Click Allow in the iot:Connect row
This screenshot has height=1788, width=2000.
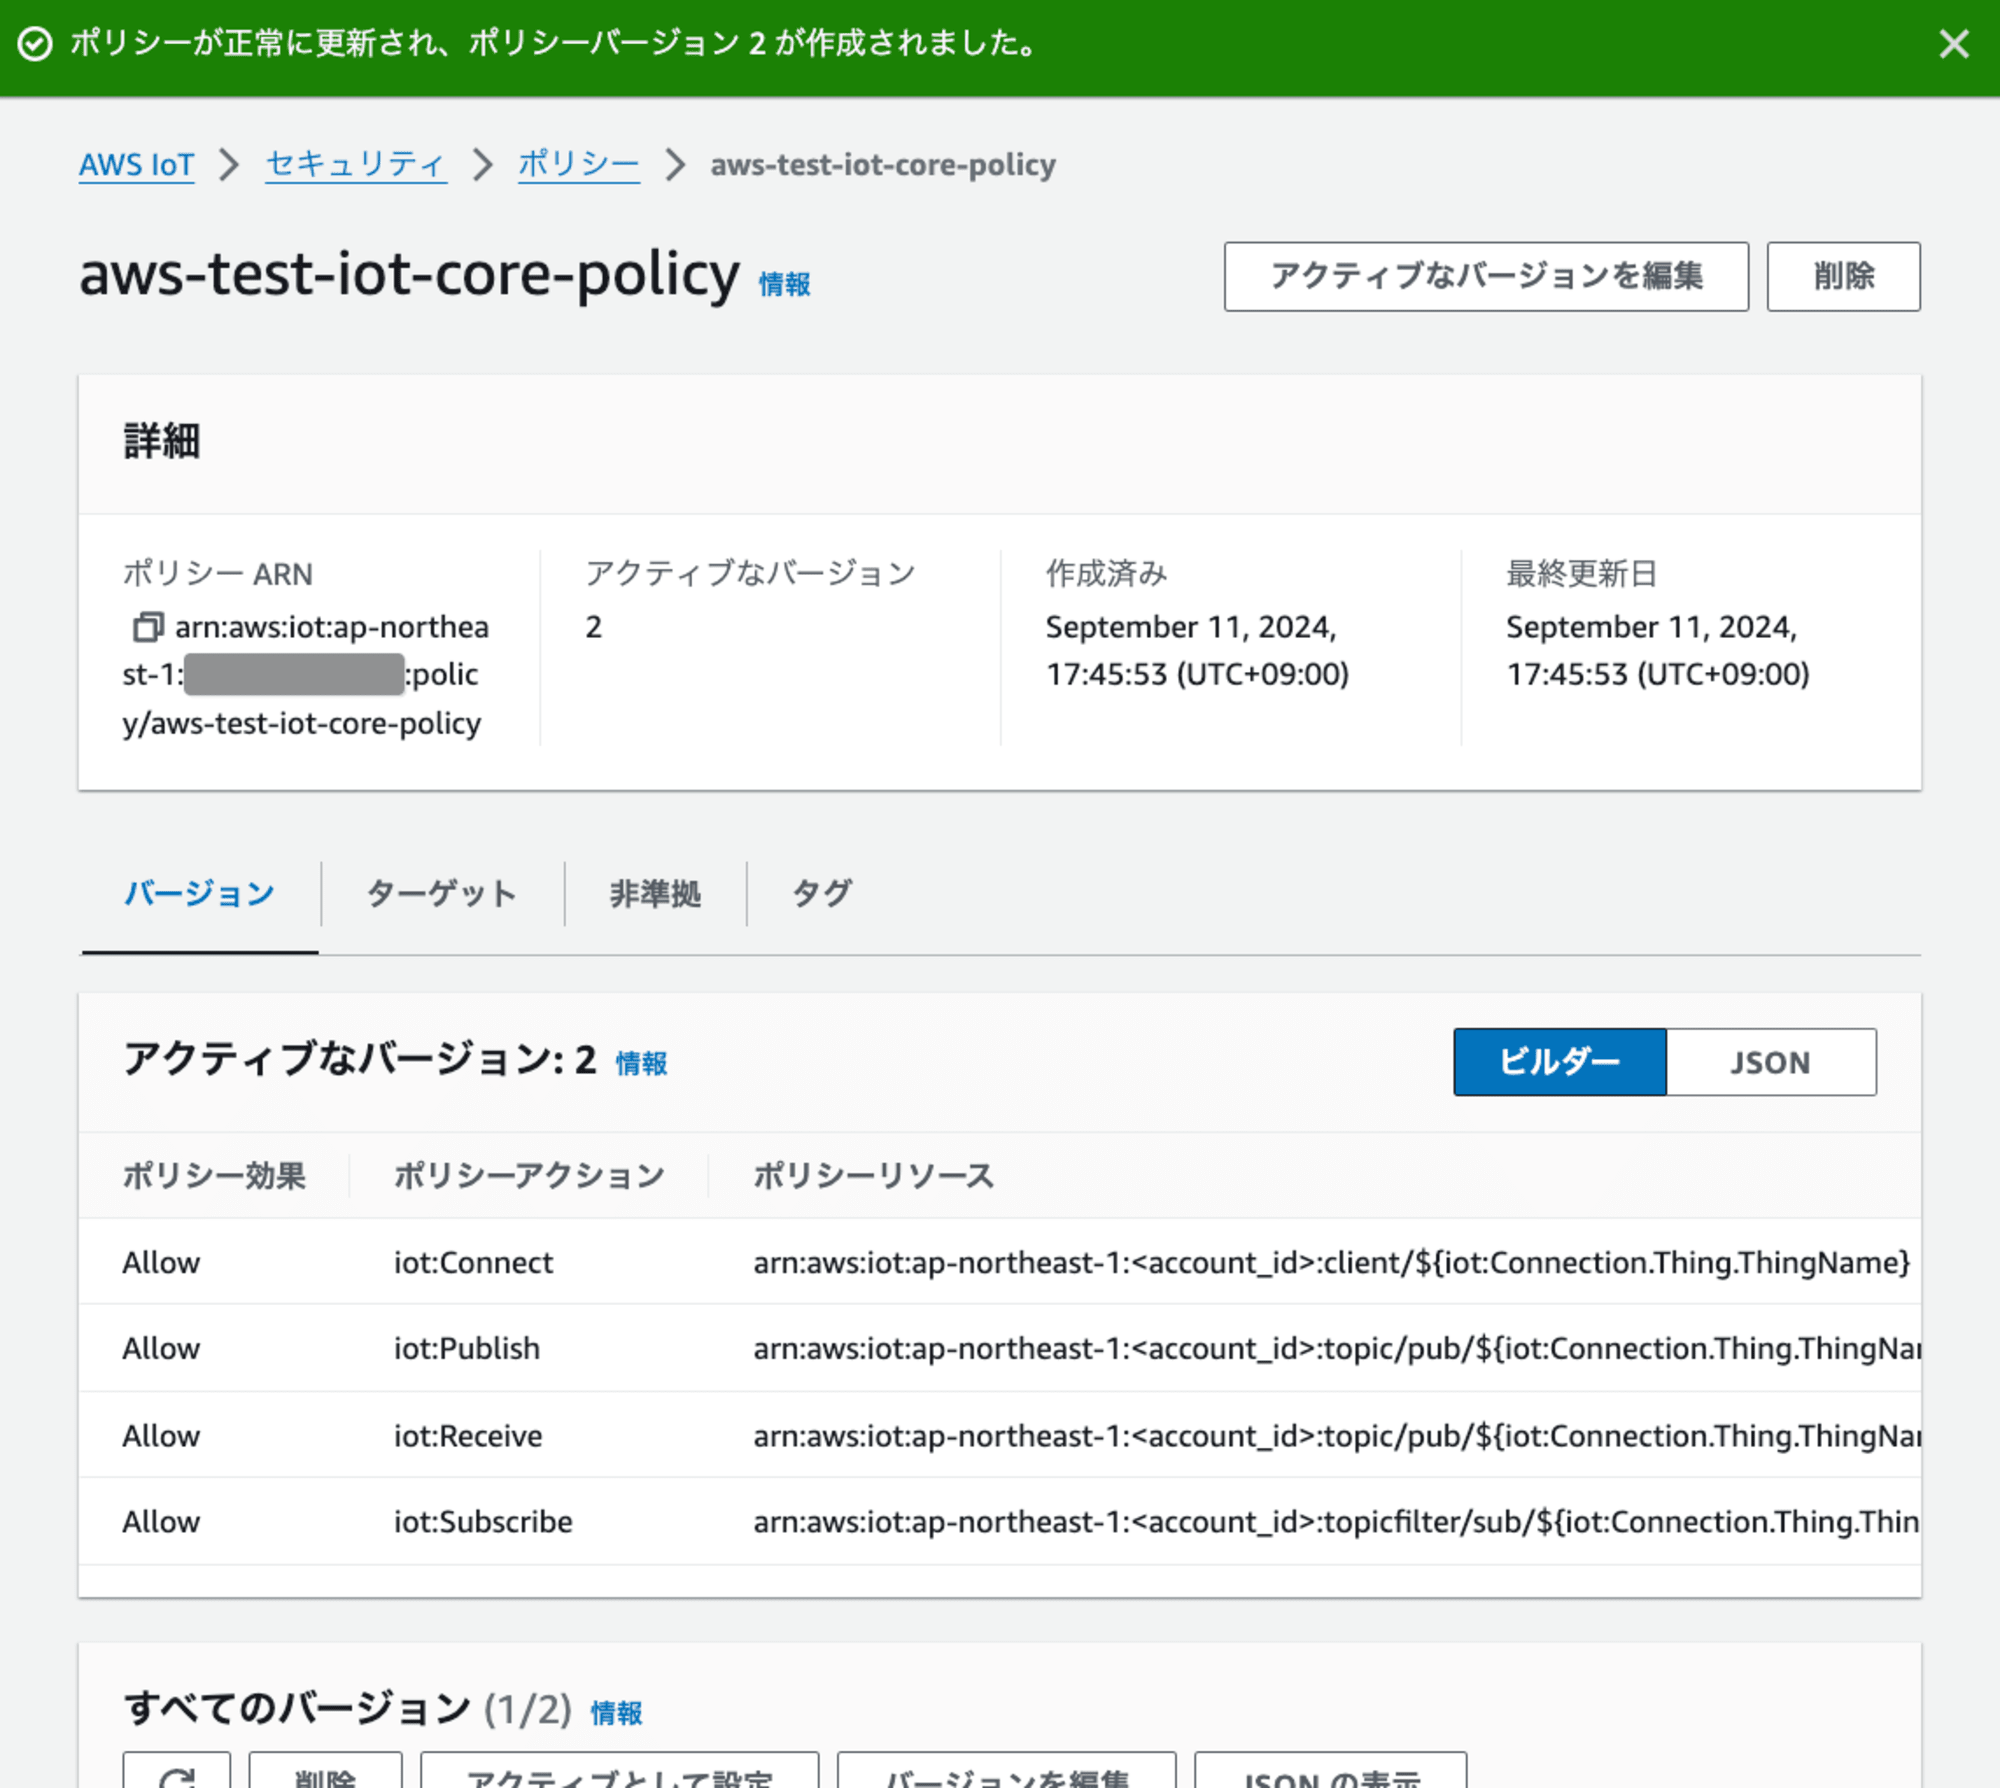click(x=161, y=1262)
